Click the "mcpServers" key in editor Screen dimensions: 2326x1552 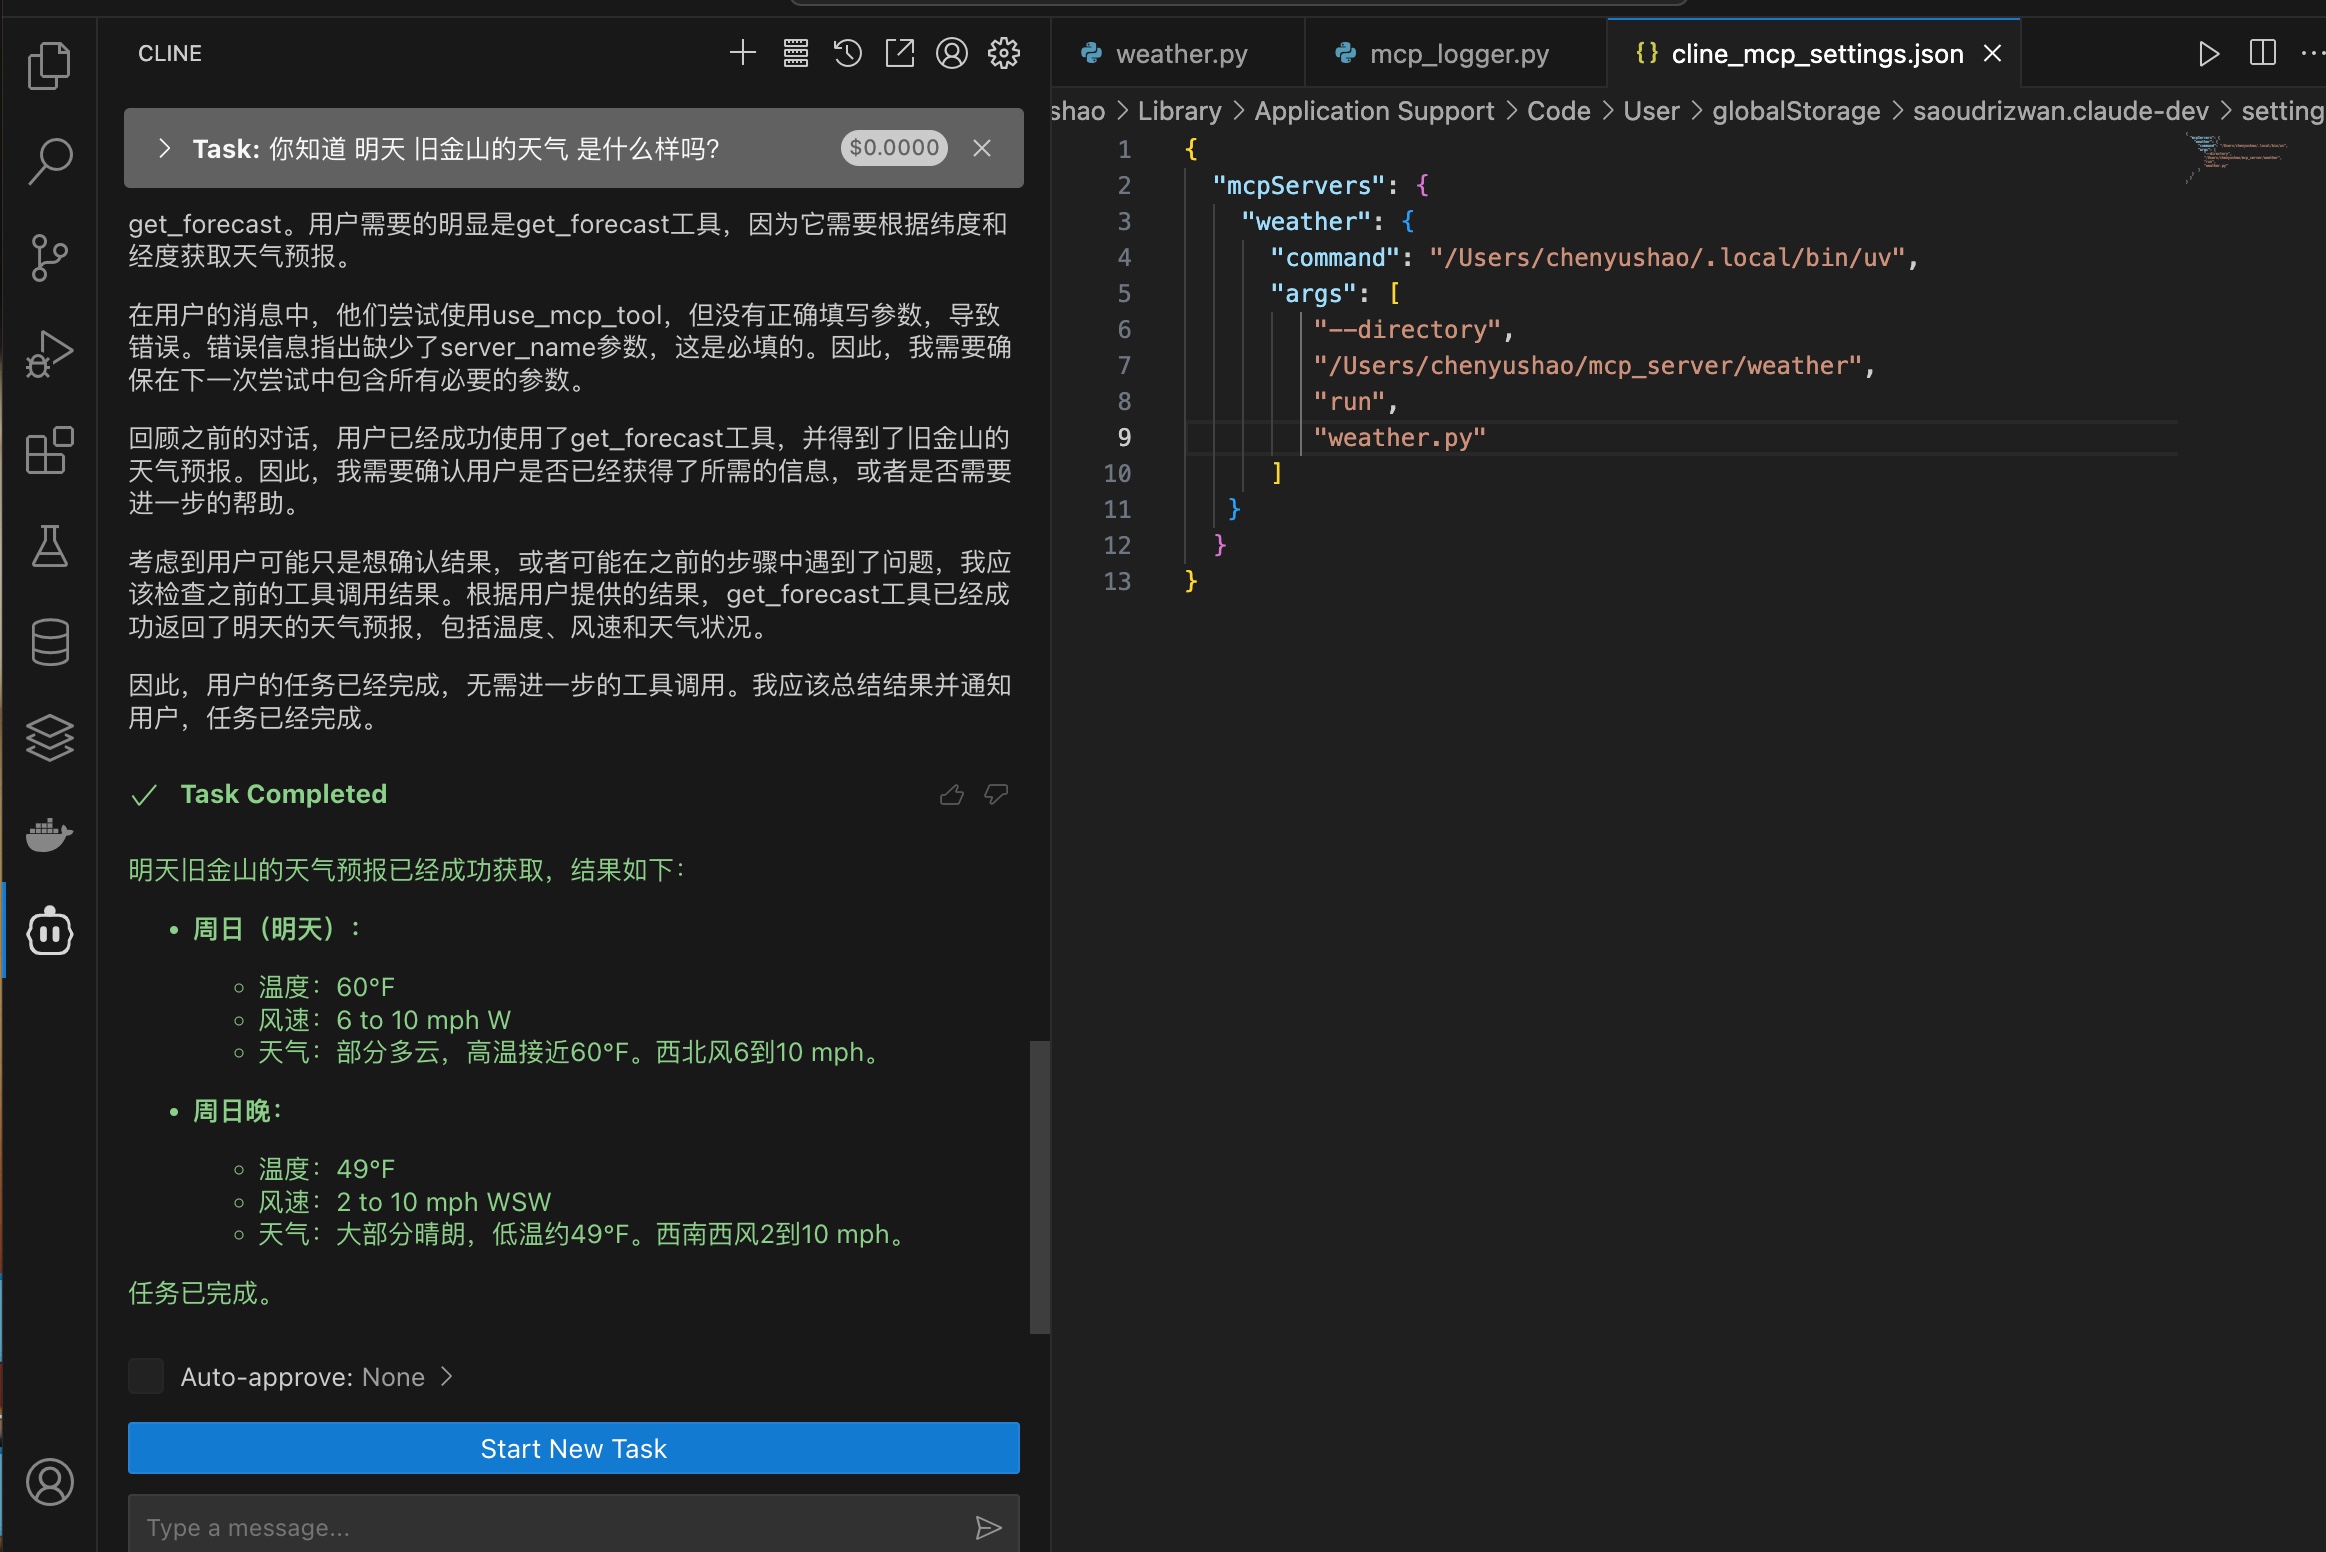[x=1298, y=186]
